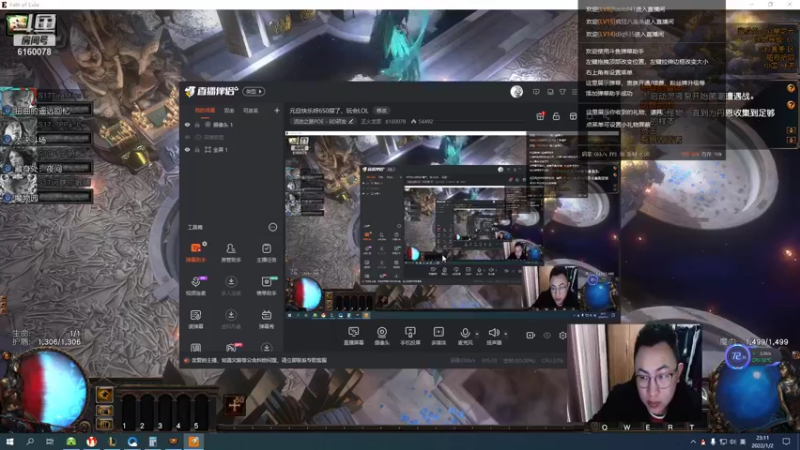Open Windows taskbar search
This screenshot has width=800, height=450.
[x=30, y=442]
